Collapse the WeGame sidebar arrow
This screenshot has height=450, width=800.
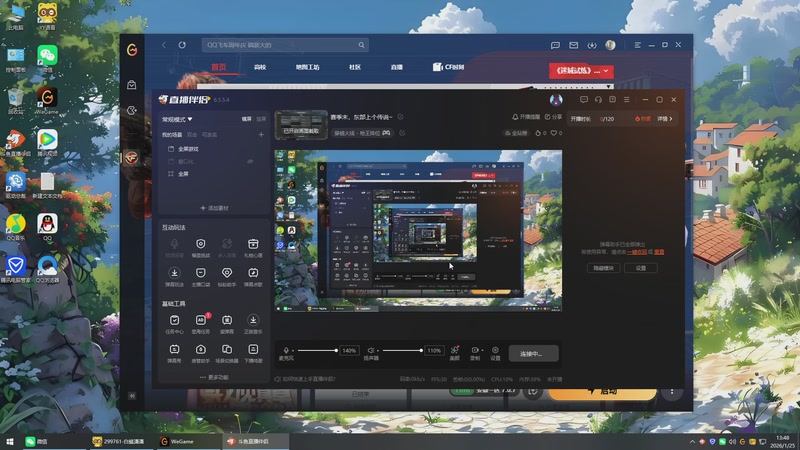[132, 395]
